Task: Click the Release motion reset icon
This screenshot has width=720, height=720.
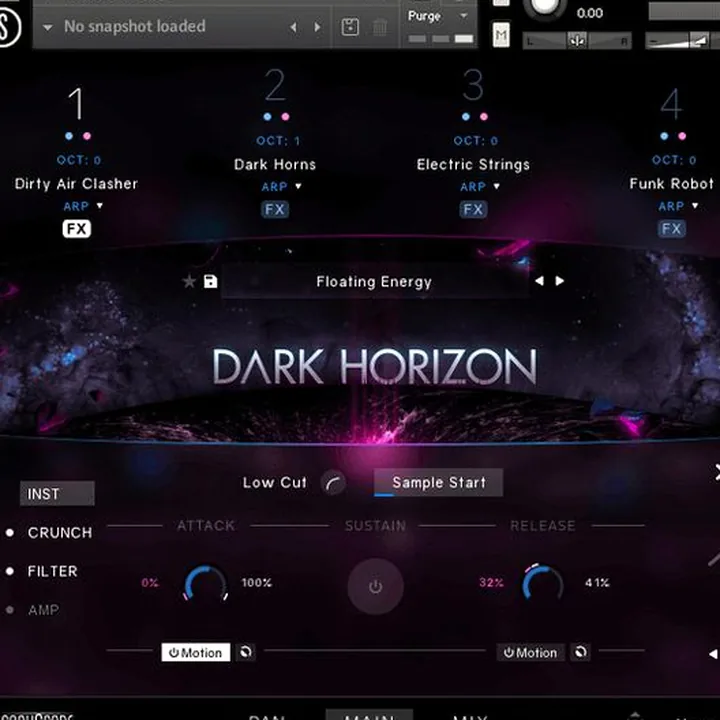Action: (580, 652)
